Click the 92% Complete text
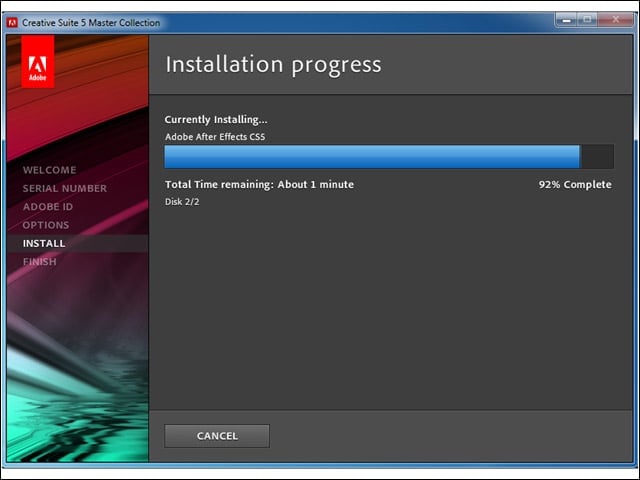This screenshot has height=480, width=640. 575,184
